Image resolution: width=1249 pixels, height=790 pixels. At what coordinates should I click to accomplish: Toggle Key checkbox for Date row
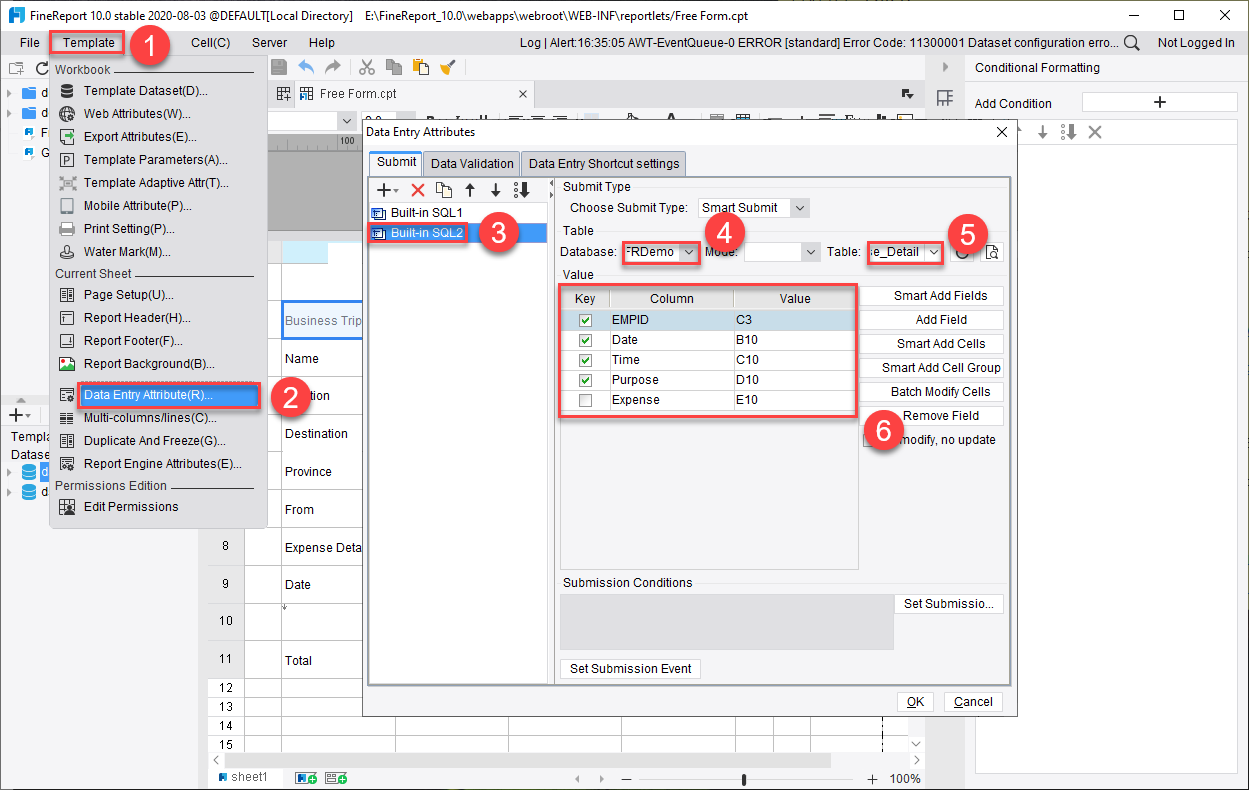(585, 340)
